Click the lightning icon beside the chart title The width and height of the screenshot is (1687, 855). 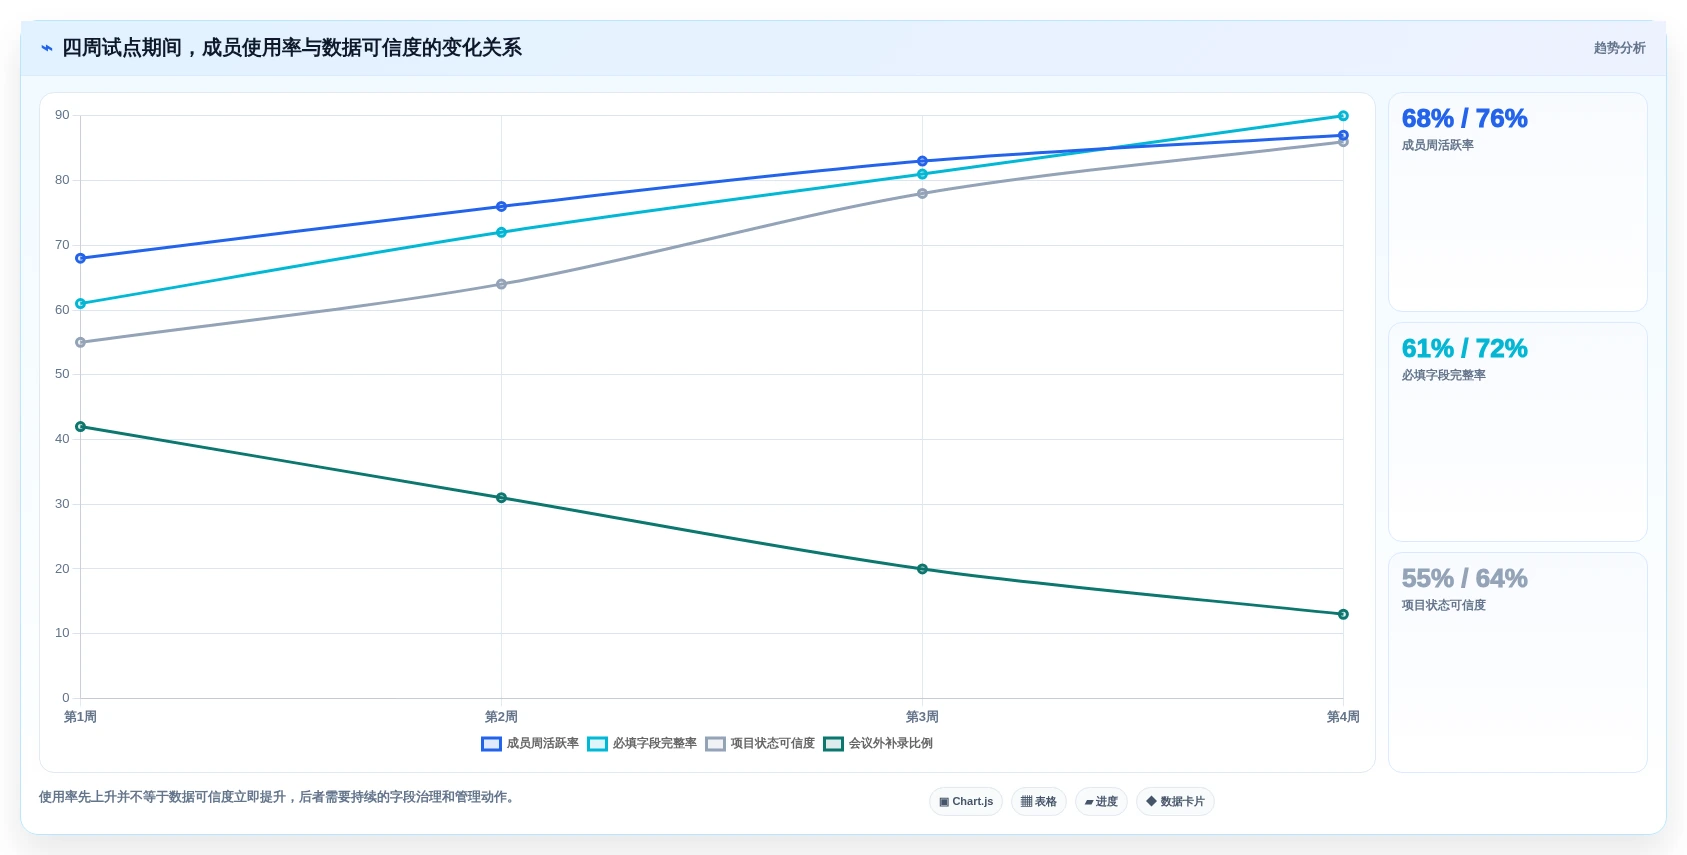(47, 48)
